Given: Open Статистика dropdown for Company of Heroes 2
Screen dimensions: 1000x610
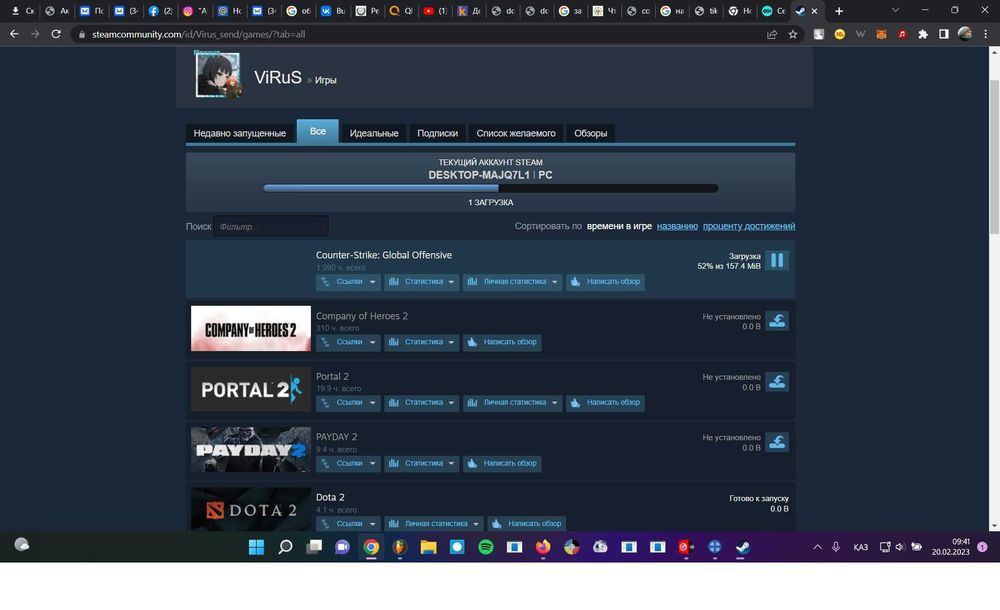Looking at the screenshot, I should point(422,343).
